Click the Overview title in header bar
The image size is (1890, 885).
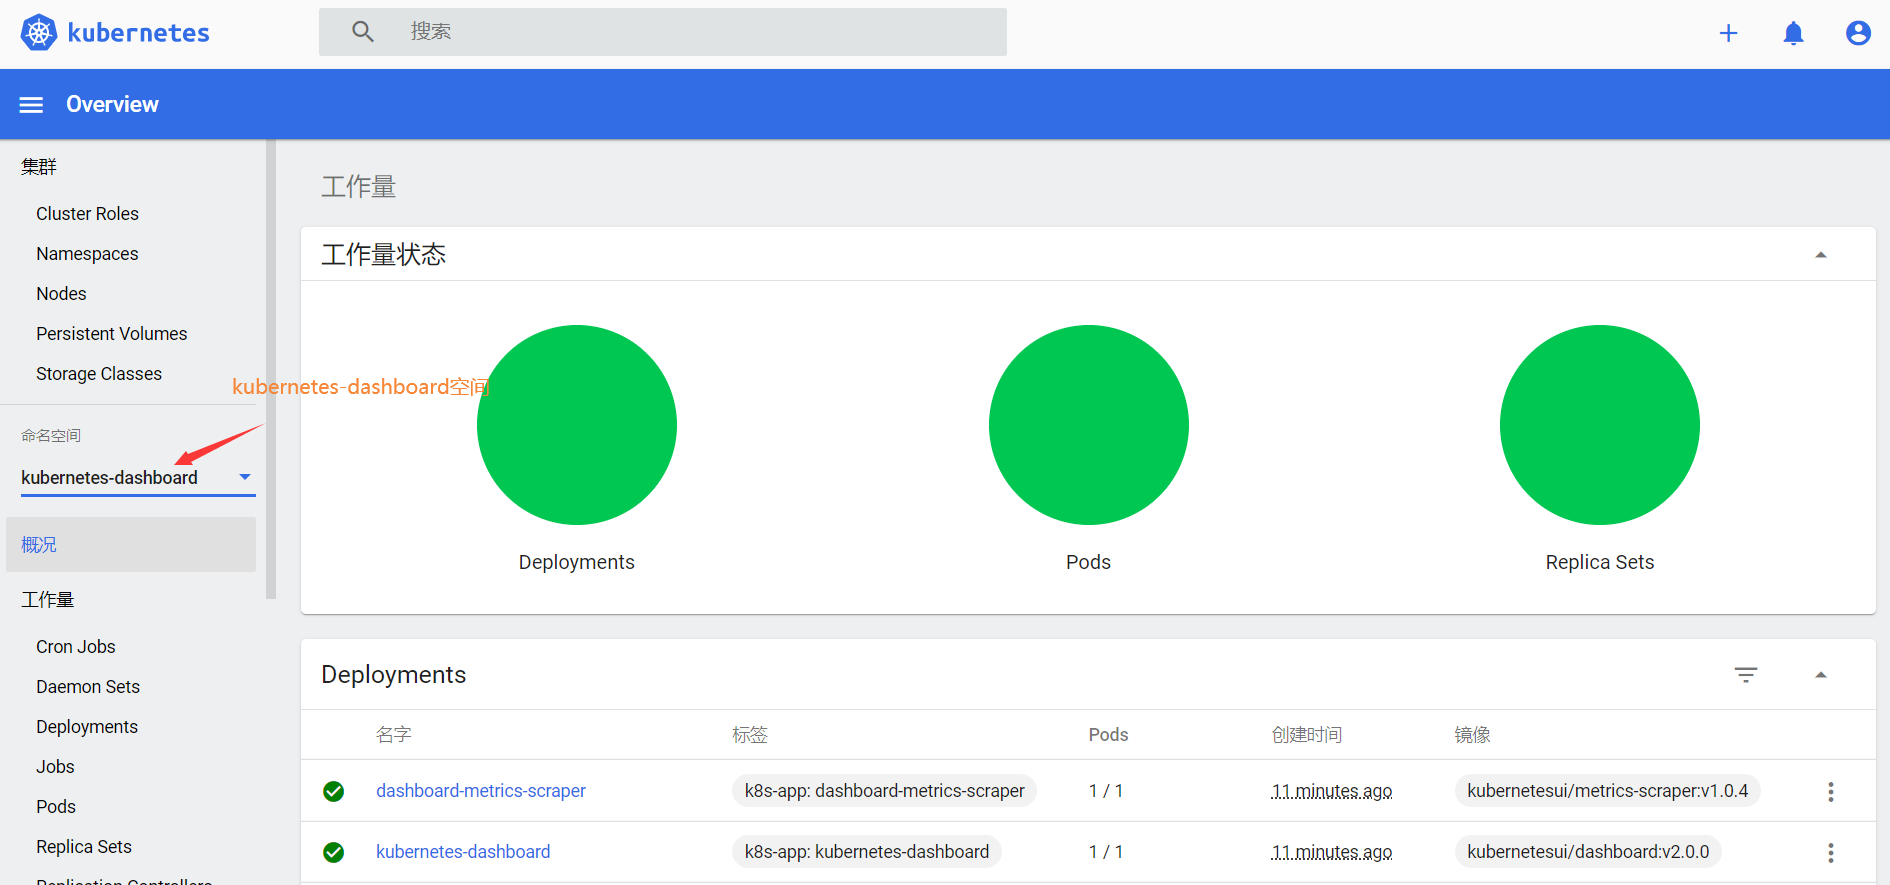[x=112, y=104]
